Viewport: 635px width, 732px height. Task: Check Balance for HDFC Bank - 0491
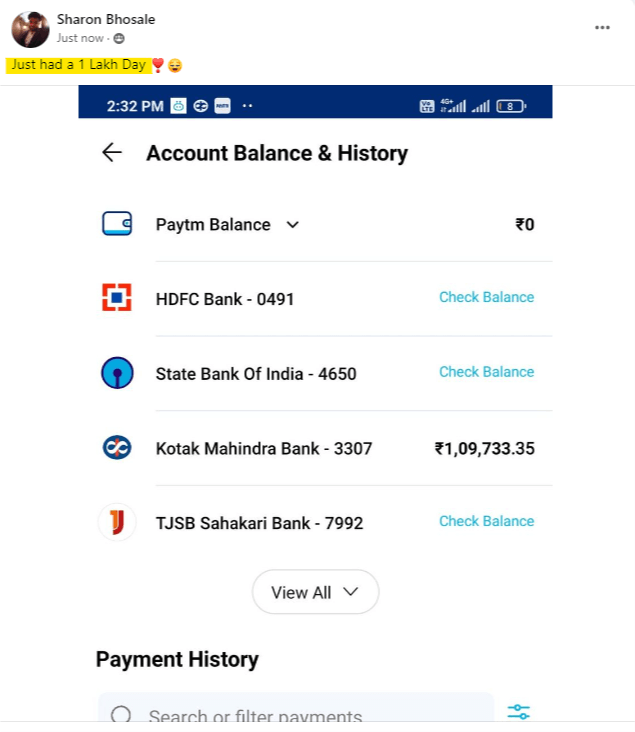point(486,297)
